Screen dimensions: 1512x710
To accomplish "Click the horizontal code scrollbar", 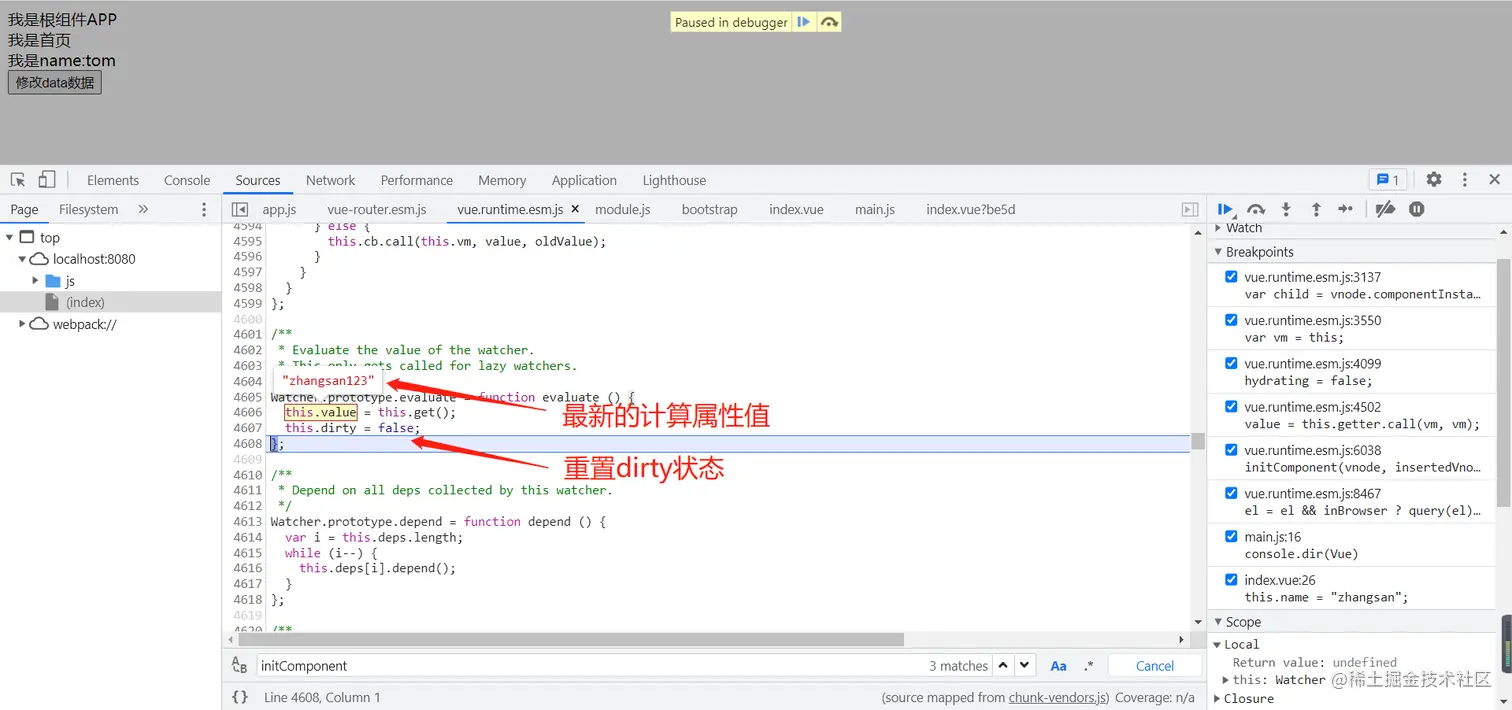I will pos(570,639).
